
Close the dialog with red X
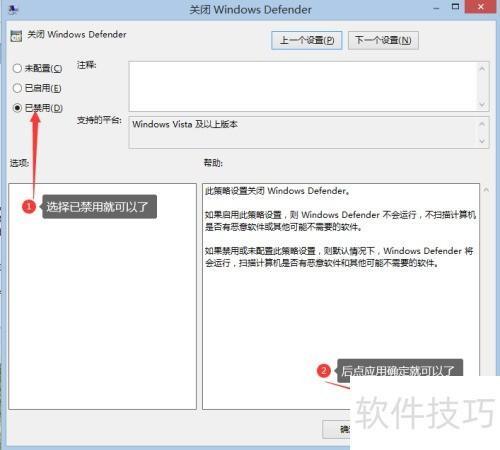pyautogui.click(x=480, y=7)
